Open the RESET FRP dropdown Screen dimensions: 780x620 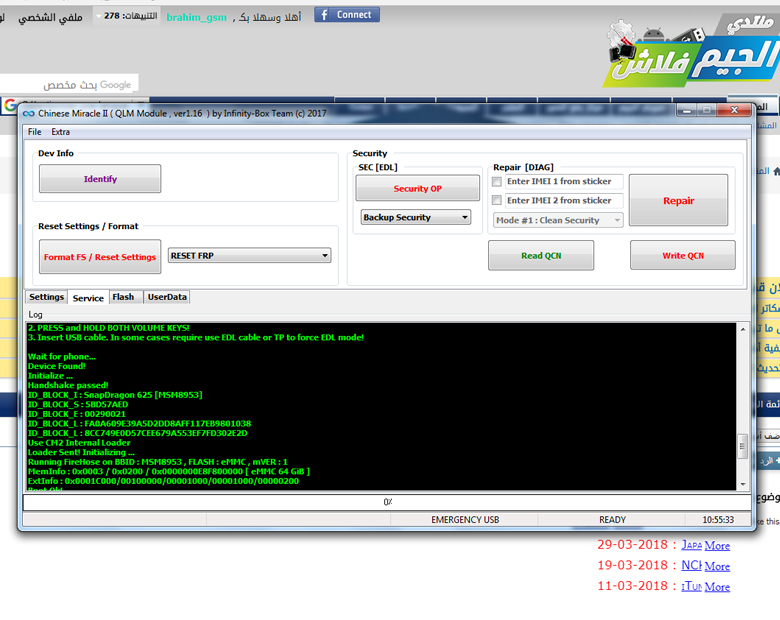(x=249, y=256)
